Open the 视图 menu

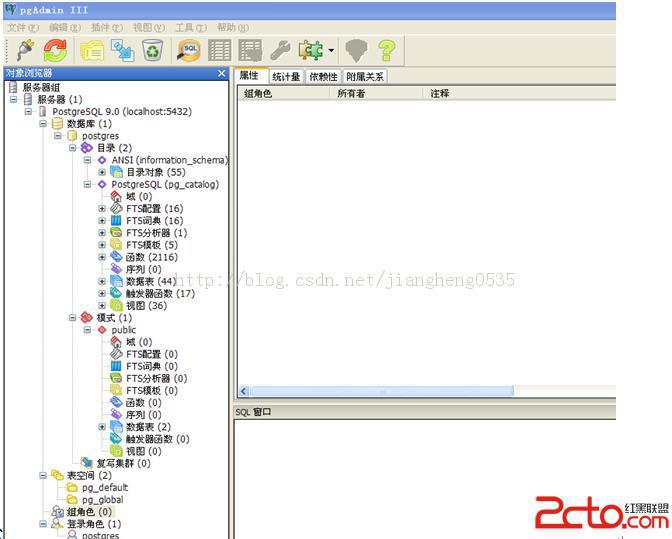[149, 28]
